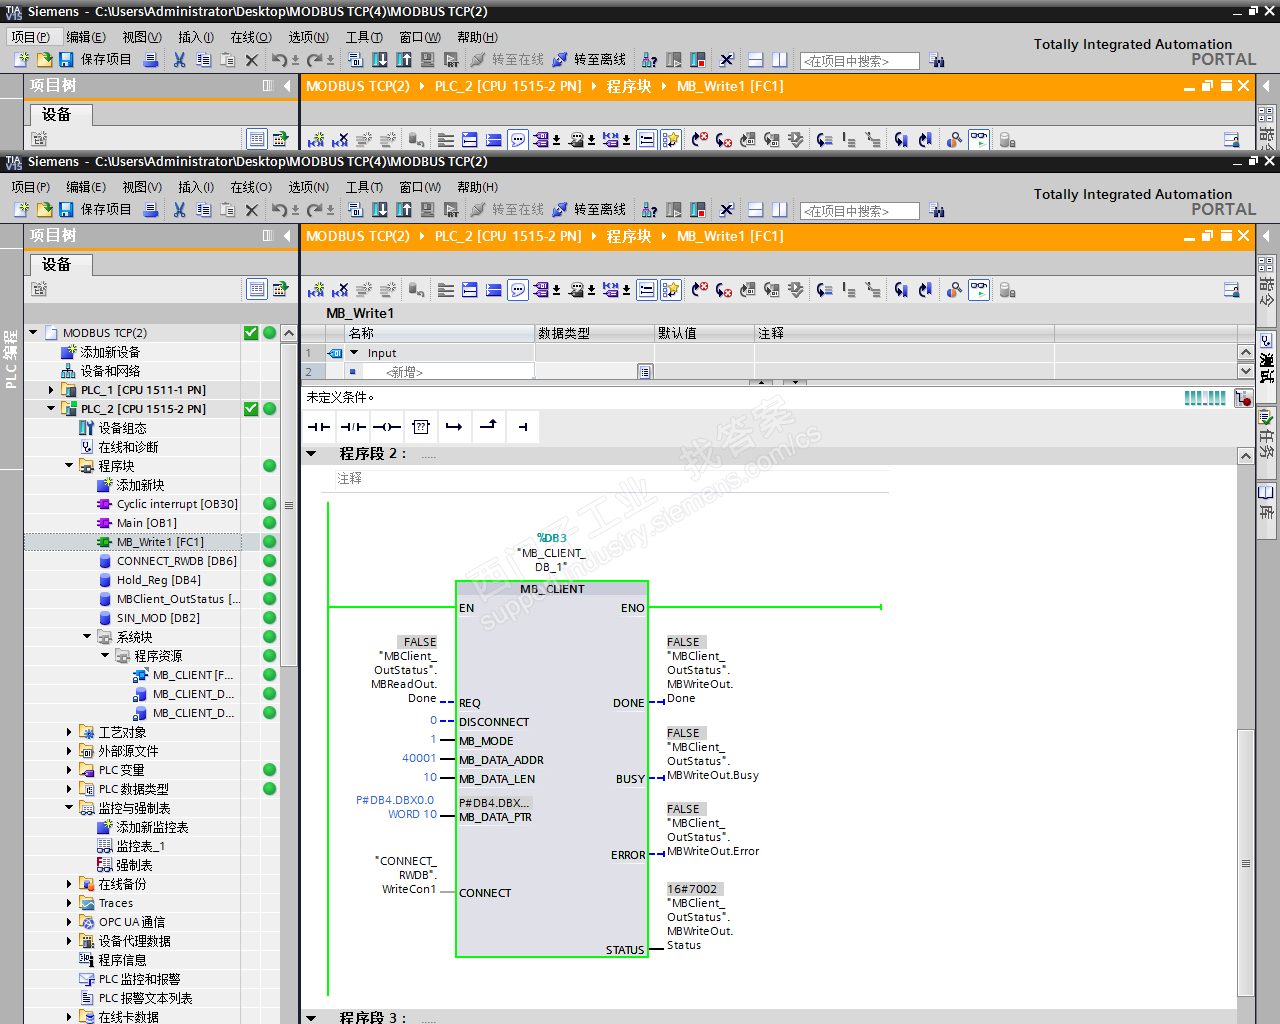Collapse 程序段 2 network
The width and height of the screenshot is (1280, 1024).
point(311,454)
